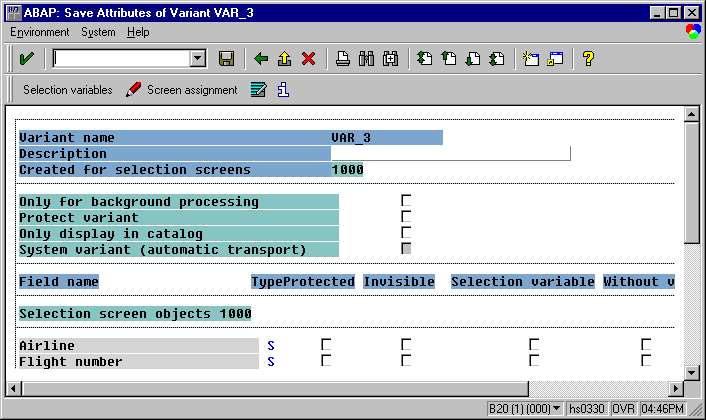Image resolution: width=706 pixels, height=420 pixels.
Task: Cancel with the red X toolbar icon
Action: coord(308,59)
